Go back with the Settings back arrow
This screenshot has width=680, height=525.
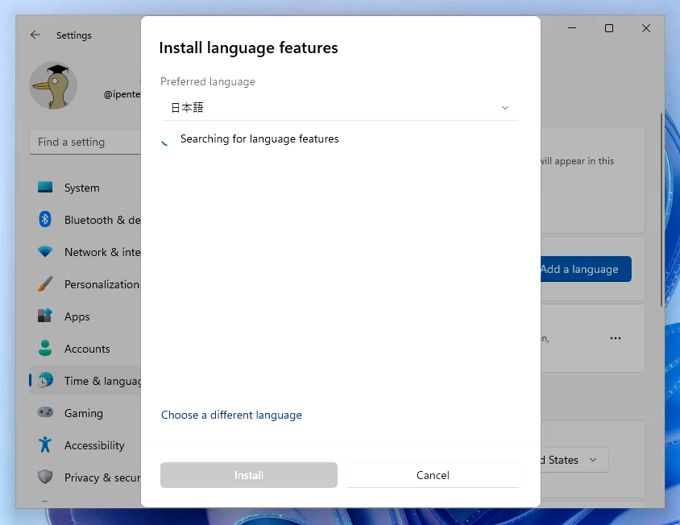[x=35, y=35]
